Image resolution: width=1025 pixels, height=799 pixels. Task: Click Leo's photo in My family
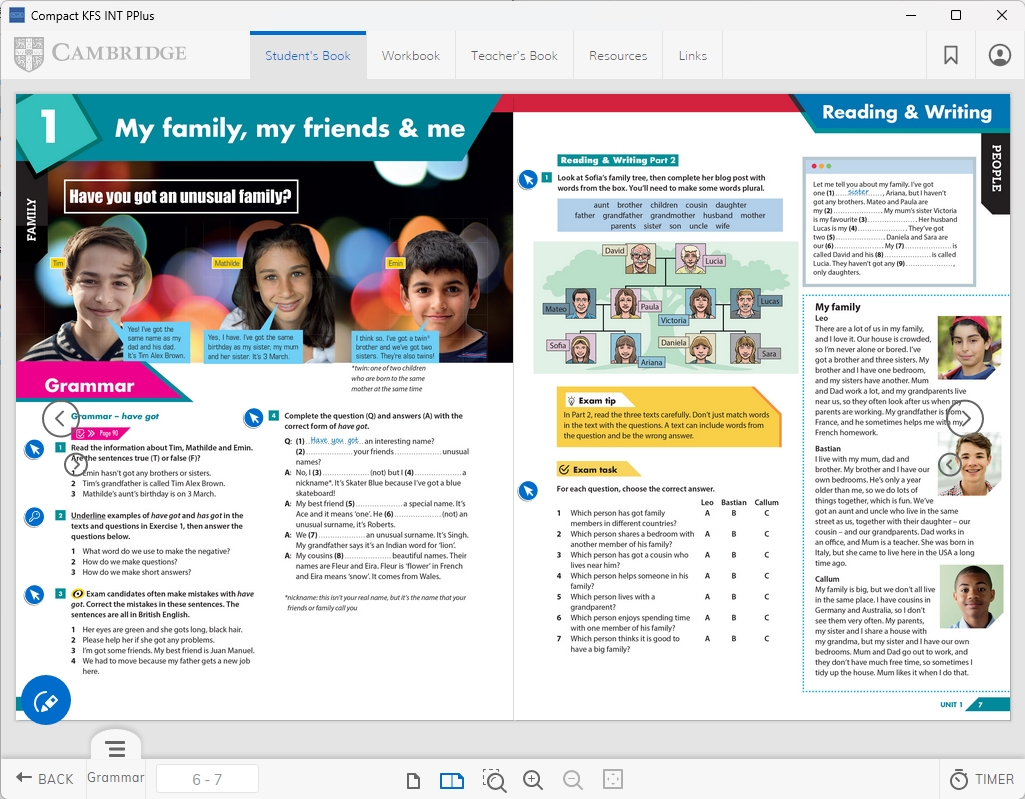970,348
